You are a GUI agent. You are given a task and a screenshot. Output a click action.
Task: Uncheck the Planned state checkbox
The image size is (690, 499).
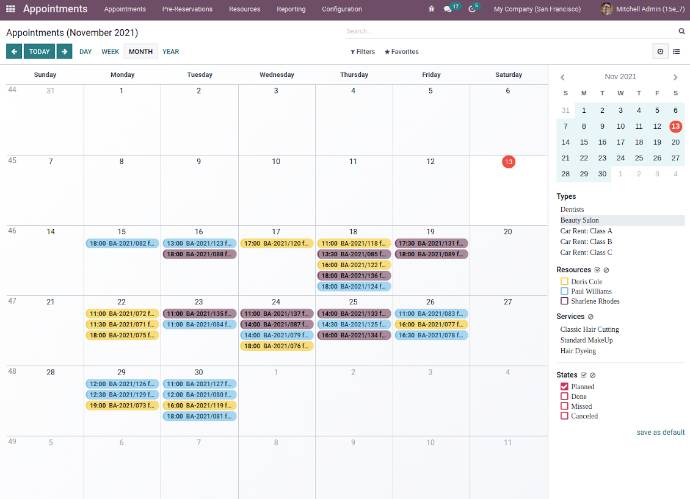[565, 385]
